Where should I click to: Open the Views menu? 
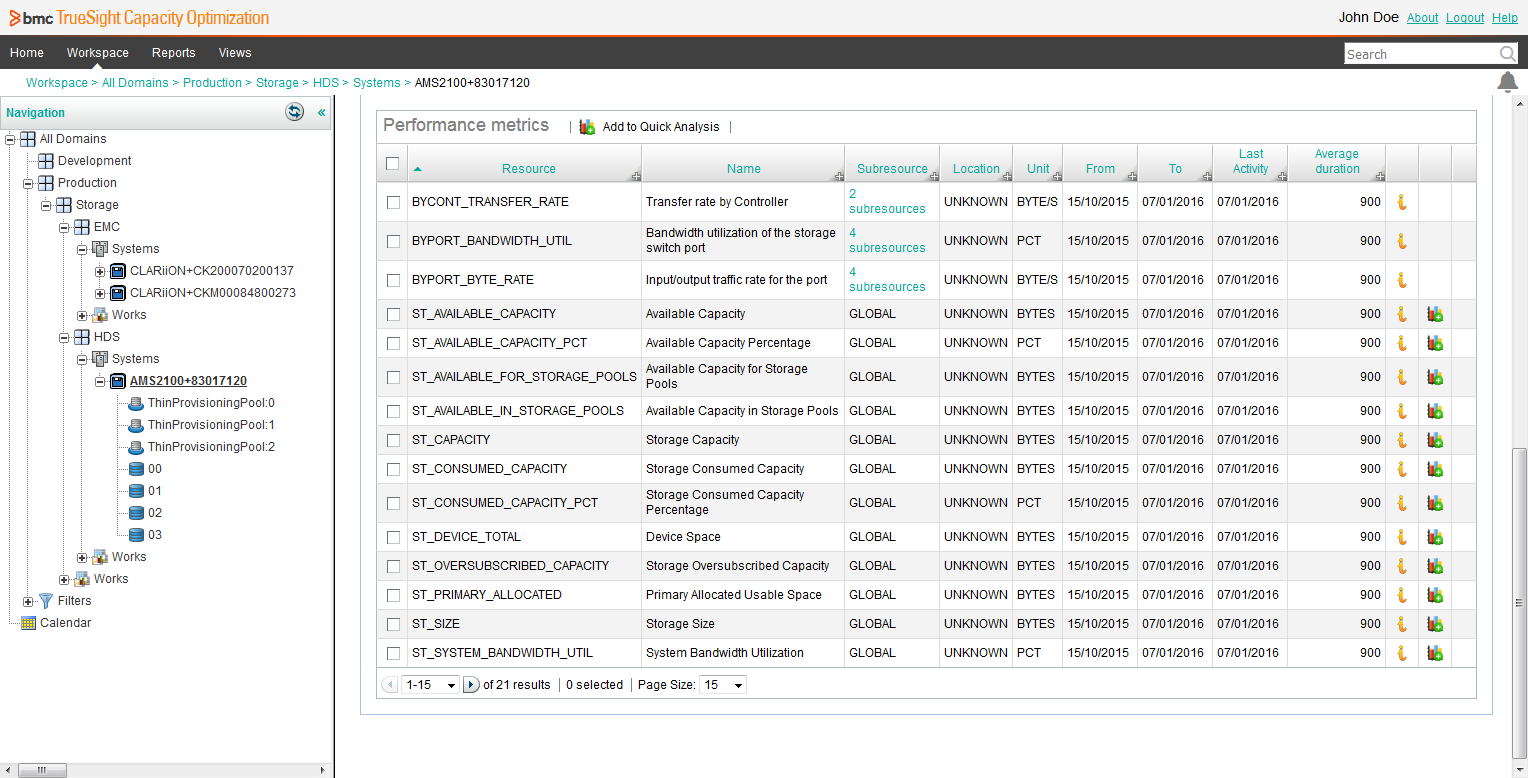pos(235,53)
